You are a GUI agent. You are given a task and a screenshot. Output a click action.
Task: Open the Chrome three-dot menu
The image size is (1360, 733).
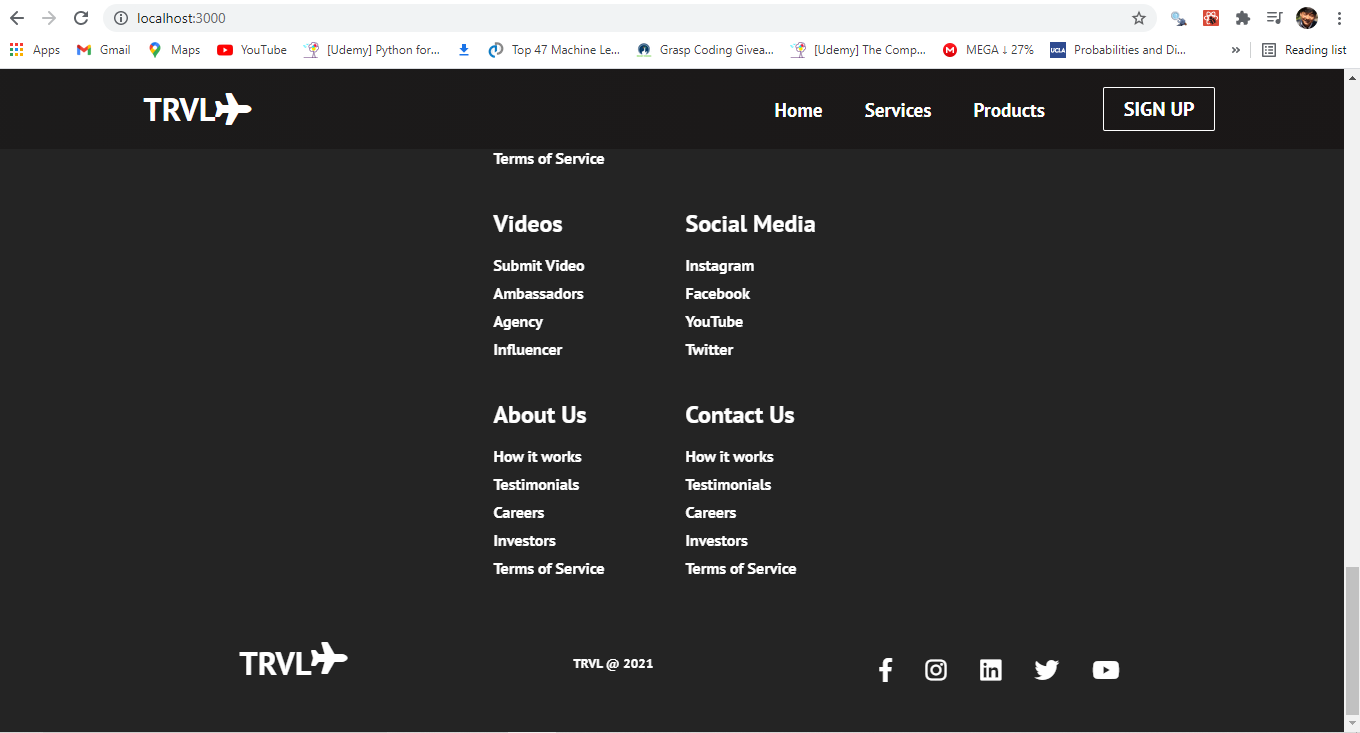1340,18
